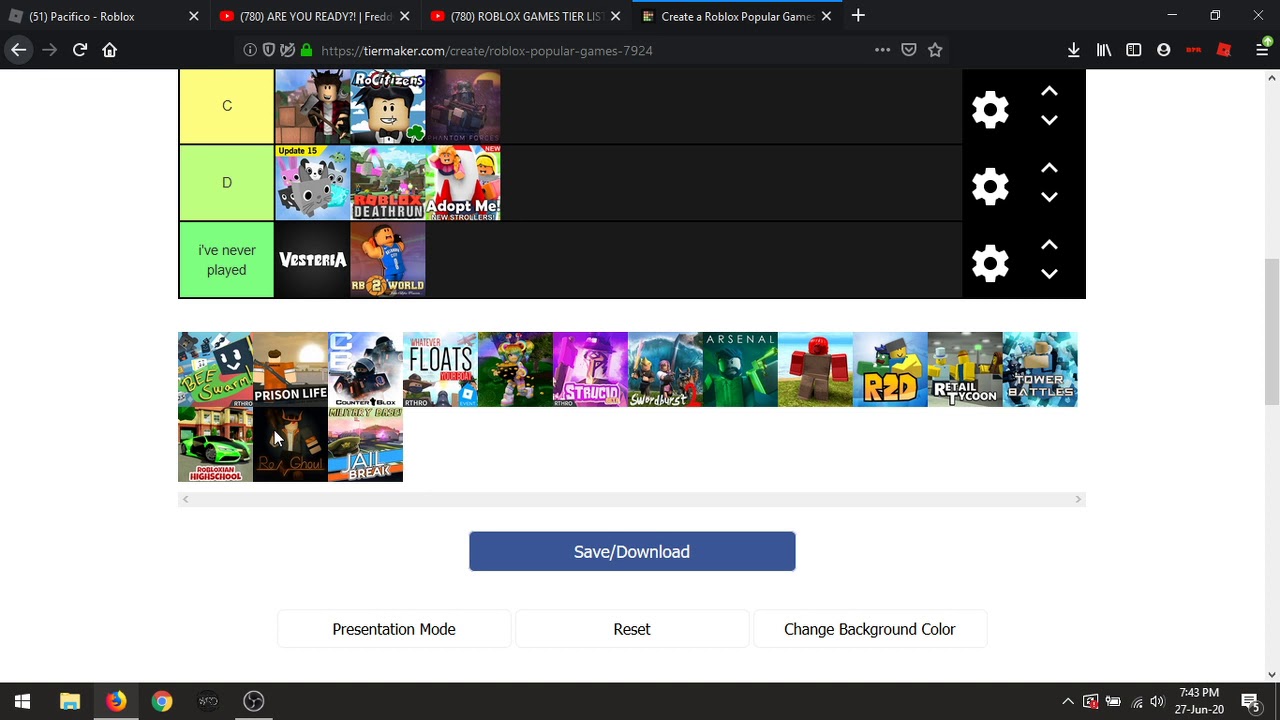Go back to previous page
The image size is (1280, 720).
point(19,50)
